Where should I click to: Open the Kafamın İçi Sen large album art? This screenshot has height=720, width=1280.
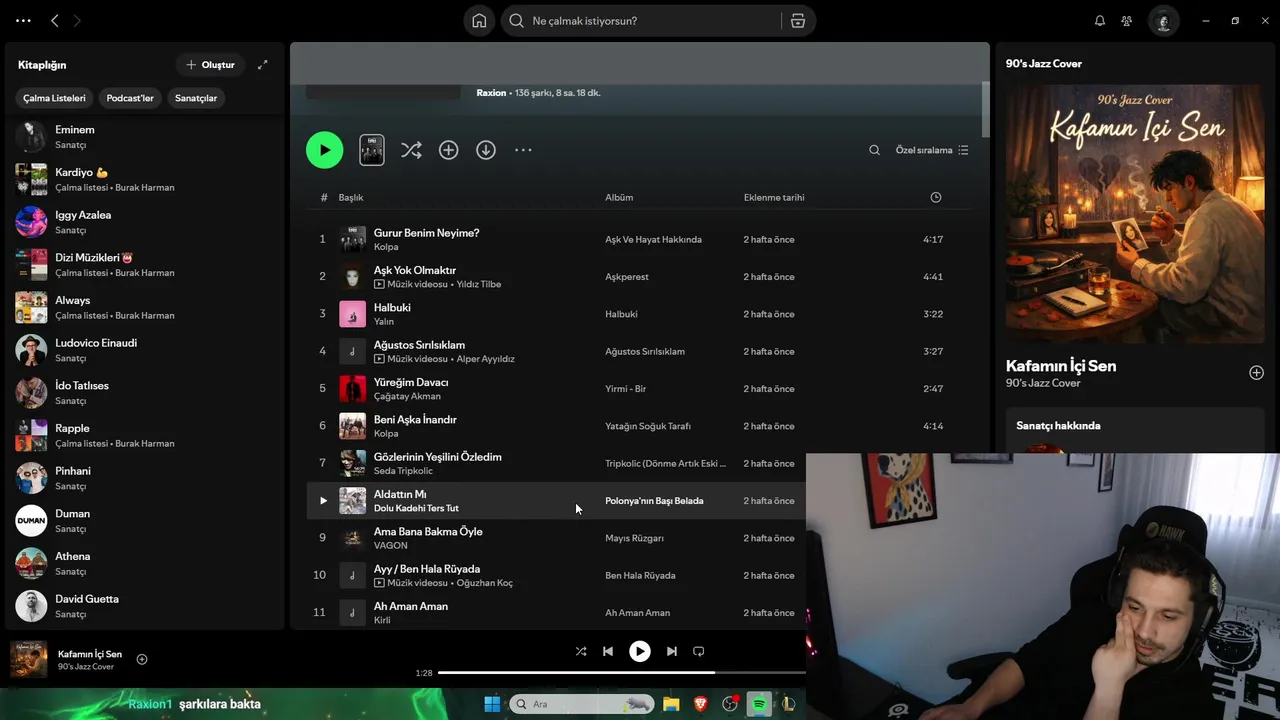pos(1135,214)
